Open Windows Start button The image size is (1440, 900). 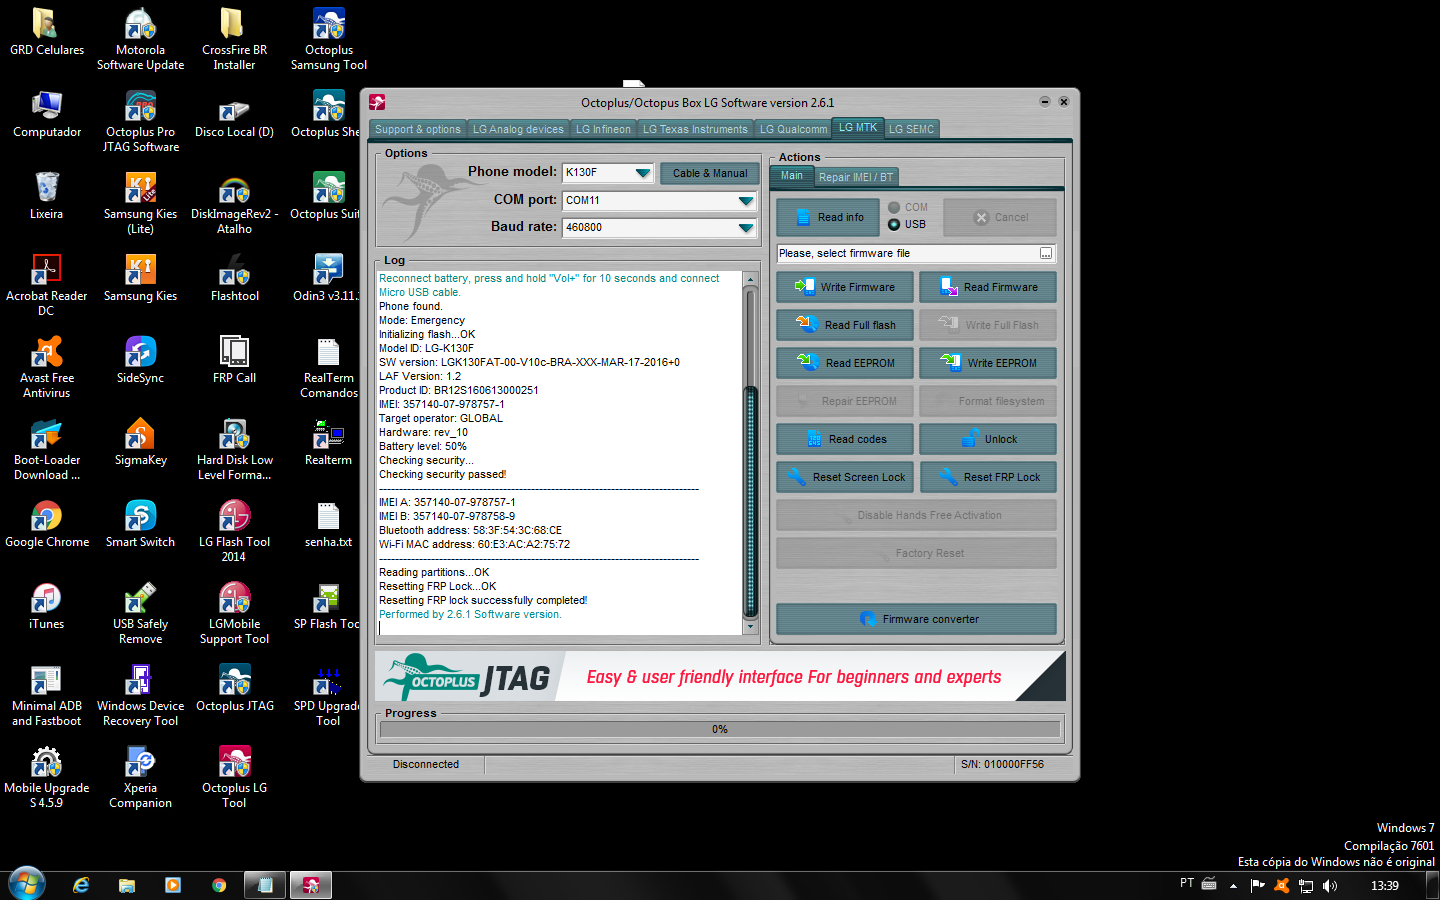(x=27, y=885)
